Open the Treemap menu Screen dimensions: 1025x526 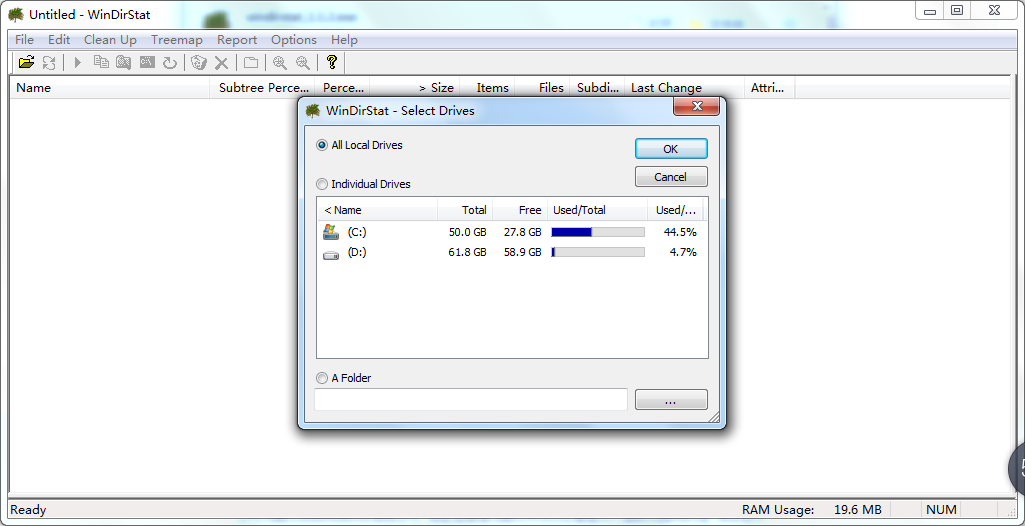(x=176, y=40)
